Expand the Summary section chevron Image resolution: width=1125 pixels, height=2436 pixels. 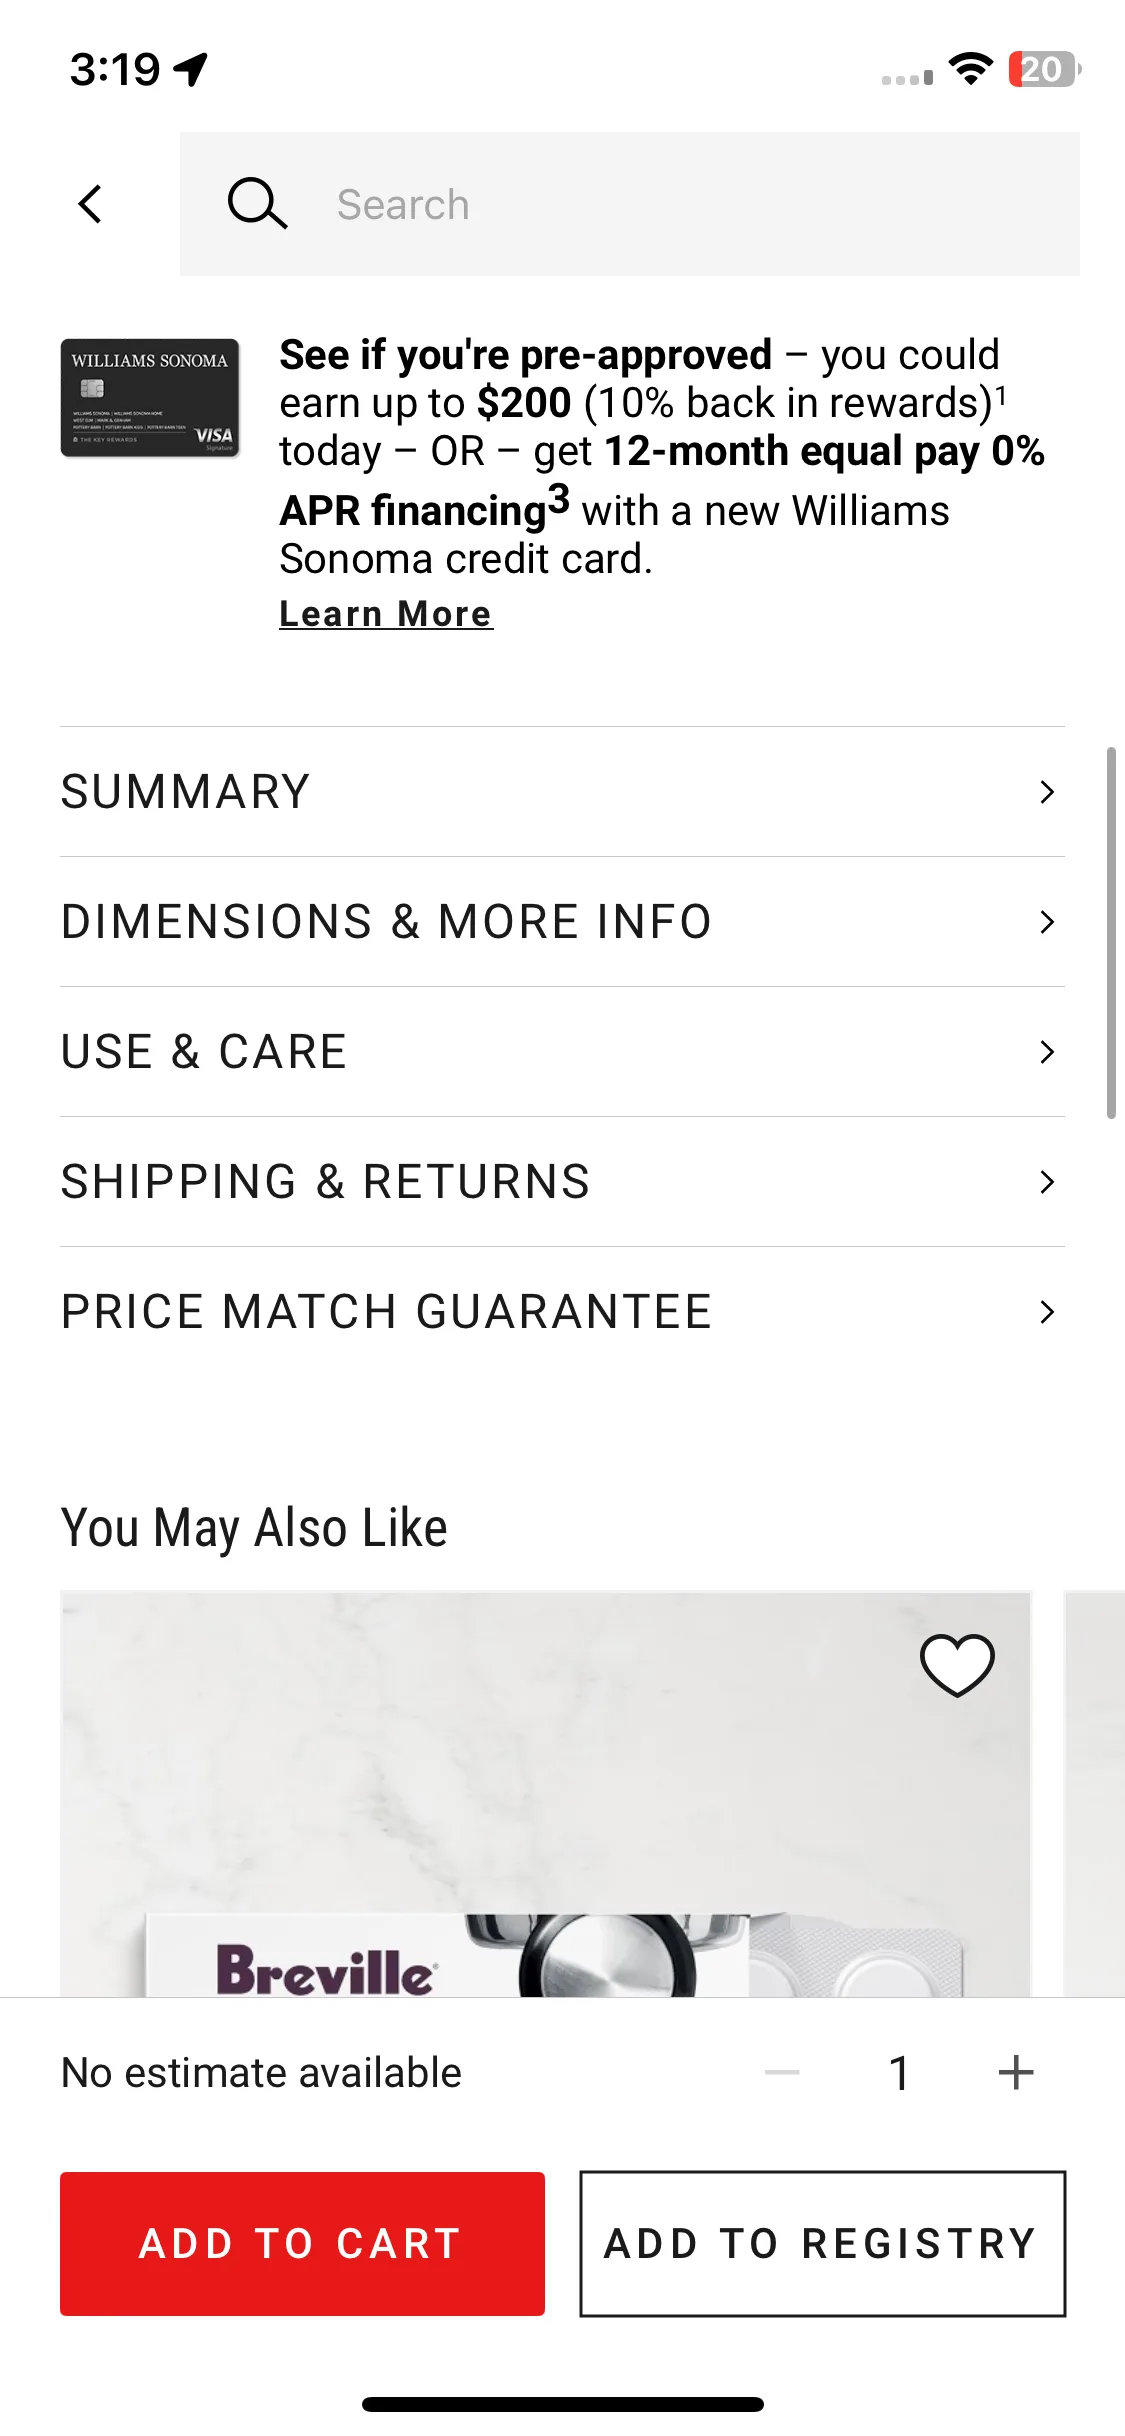[1047, 792]
